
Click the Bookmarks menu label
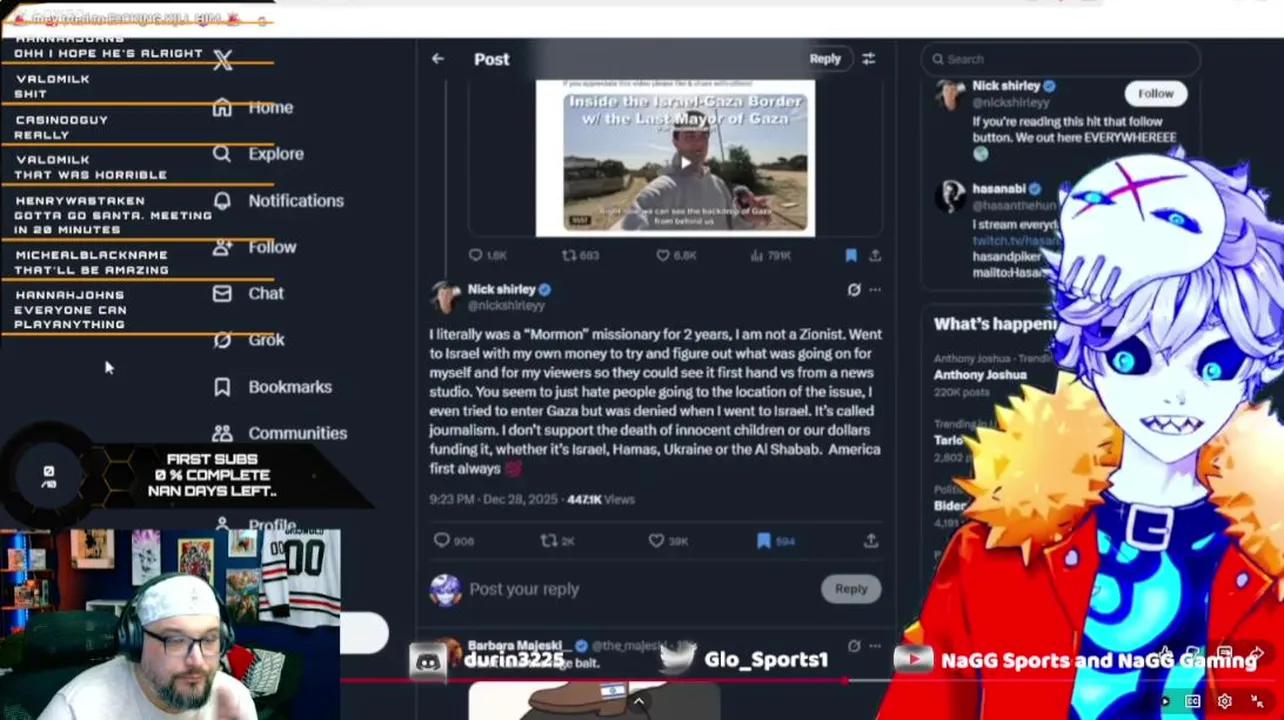coord(290,387)
